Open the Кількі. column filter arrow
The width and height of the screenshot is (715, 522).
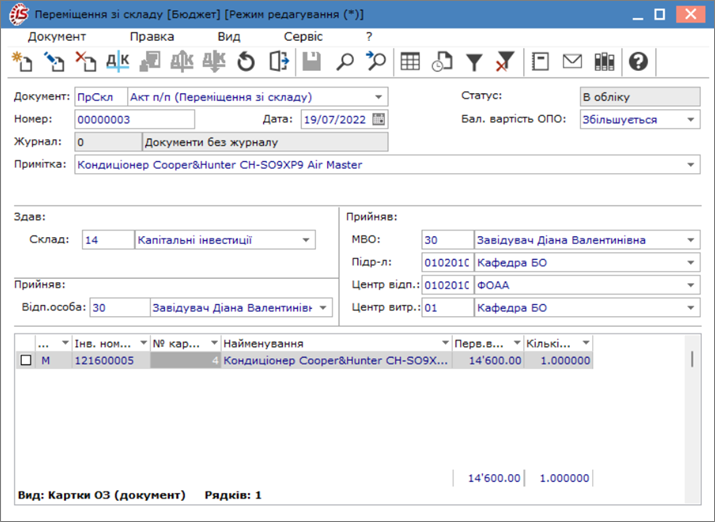[x=586, y=343]
